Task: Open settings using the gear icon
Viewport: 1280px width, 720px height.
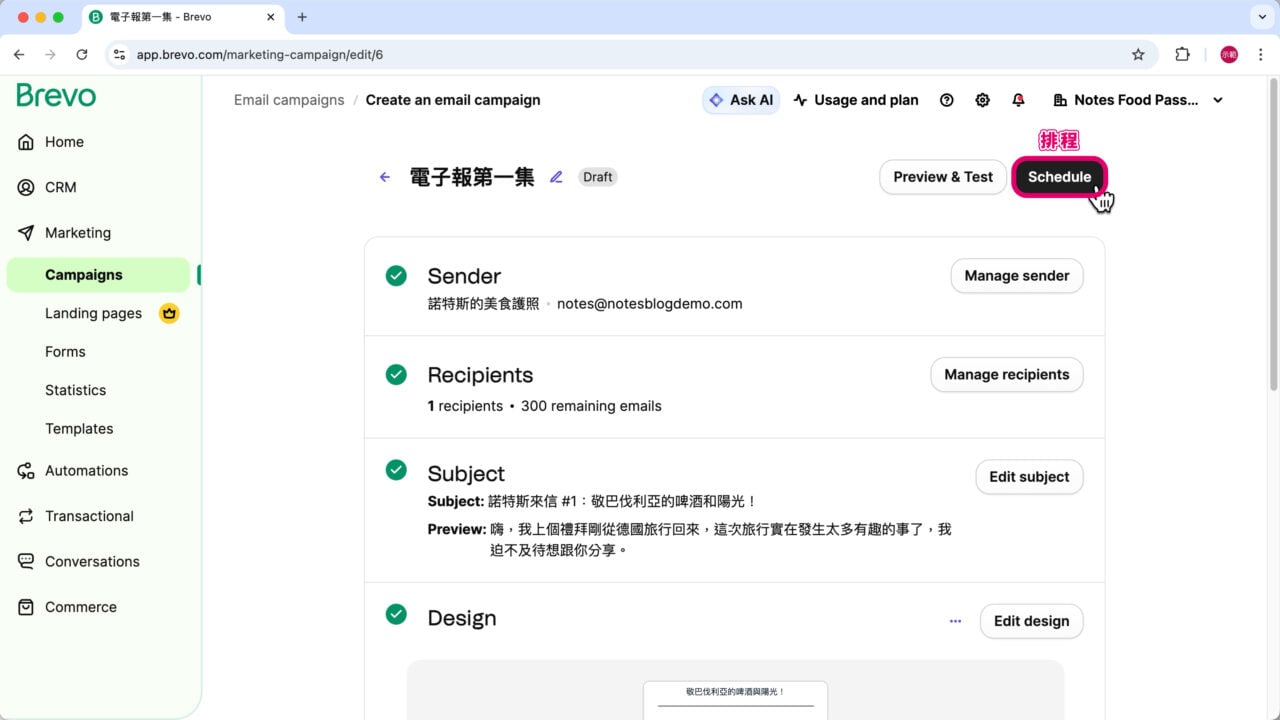Action: [x=982, y=100]
